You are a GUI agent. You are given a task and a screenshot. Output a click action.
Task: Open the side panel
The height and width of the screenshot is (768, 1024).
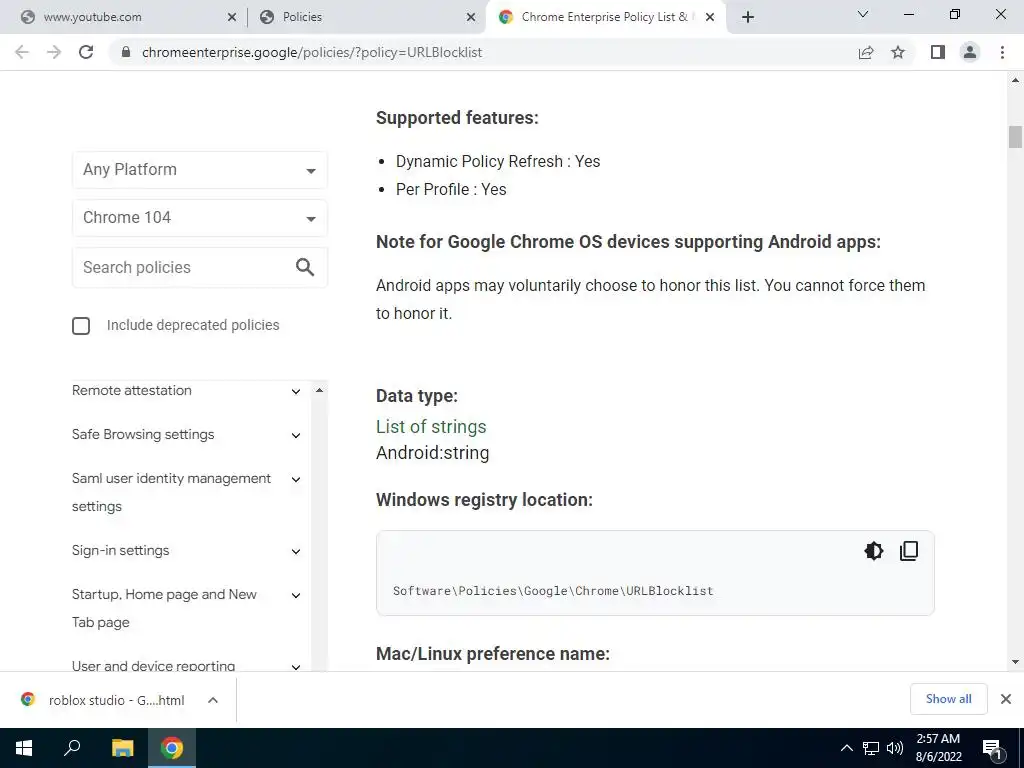[x=938, y=52]
